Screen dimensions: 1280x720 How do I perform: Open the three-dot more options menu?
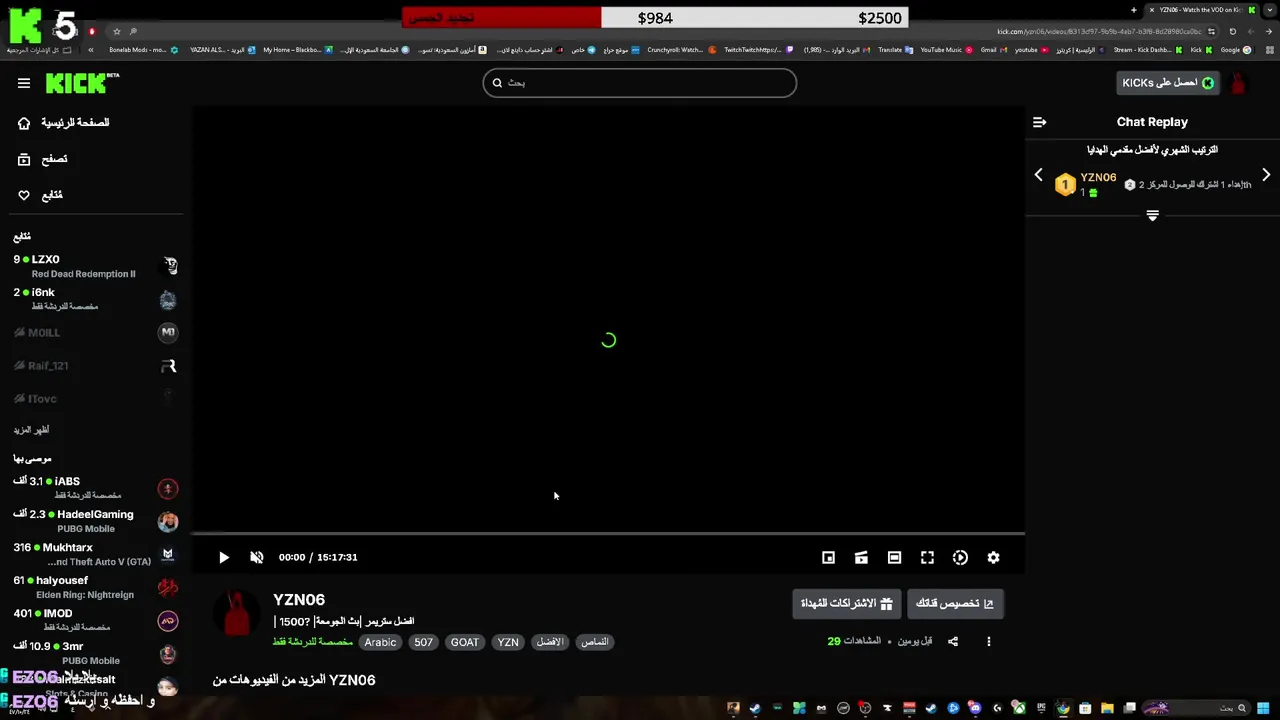[989, 642]
